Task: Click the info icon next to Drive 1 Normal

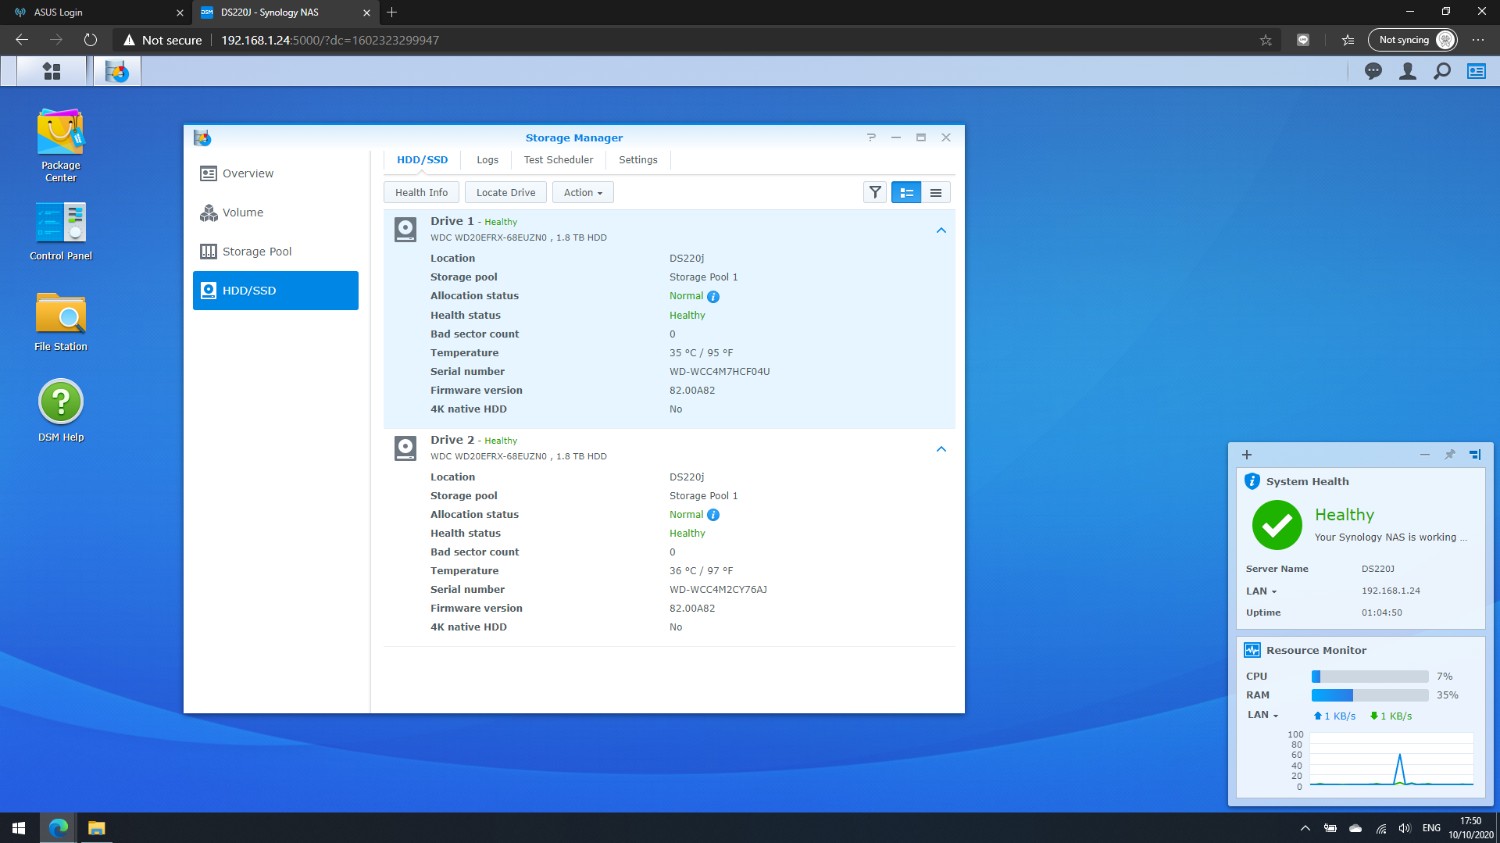Action: [713, 296]
